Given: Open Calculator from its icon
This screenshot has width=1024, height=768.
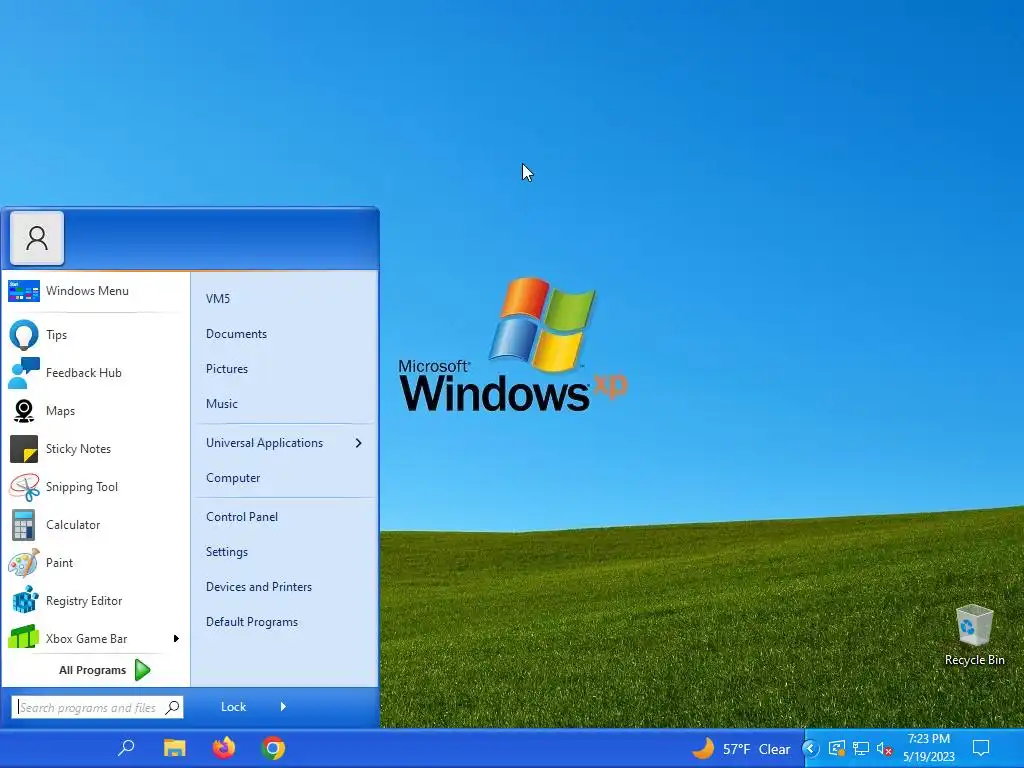Looking at the screenshot, I should [x=24, y=525].
